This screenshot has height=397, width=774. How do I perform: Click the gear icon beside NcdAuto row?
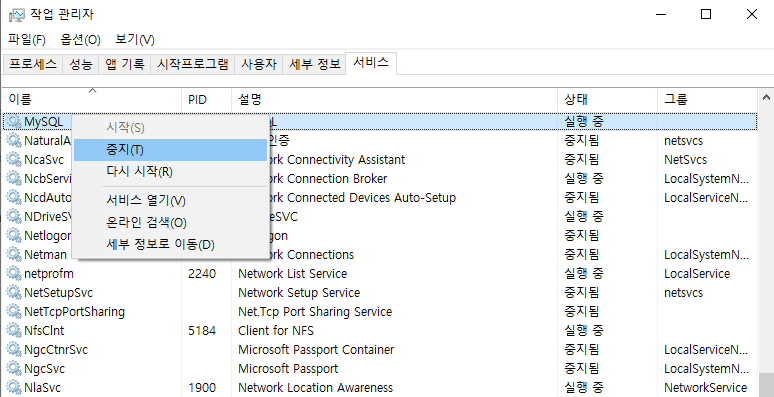[14, 198]
